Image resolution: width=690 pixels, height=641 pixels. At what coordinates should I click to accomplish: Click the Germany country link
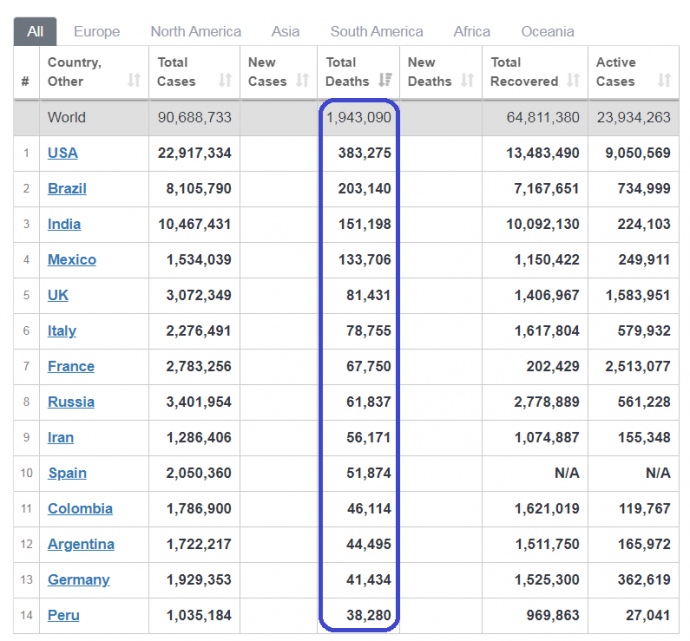pyautogui.click(x=78, y=580)
